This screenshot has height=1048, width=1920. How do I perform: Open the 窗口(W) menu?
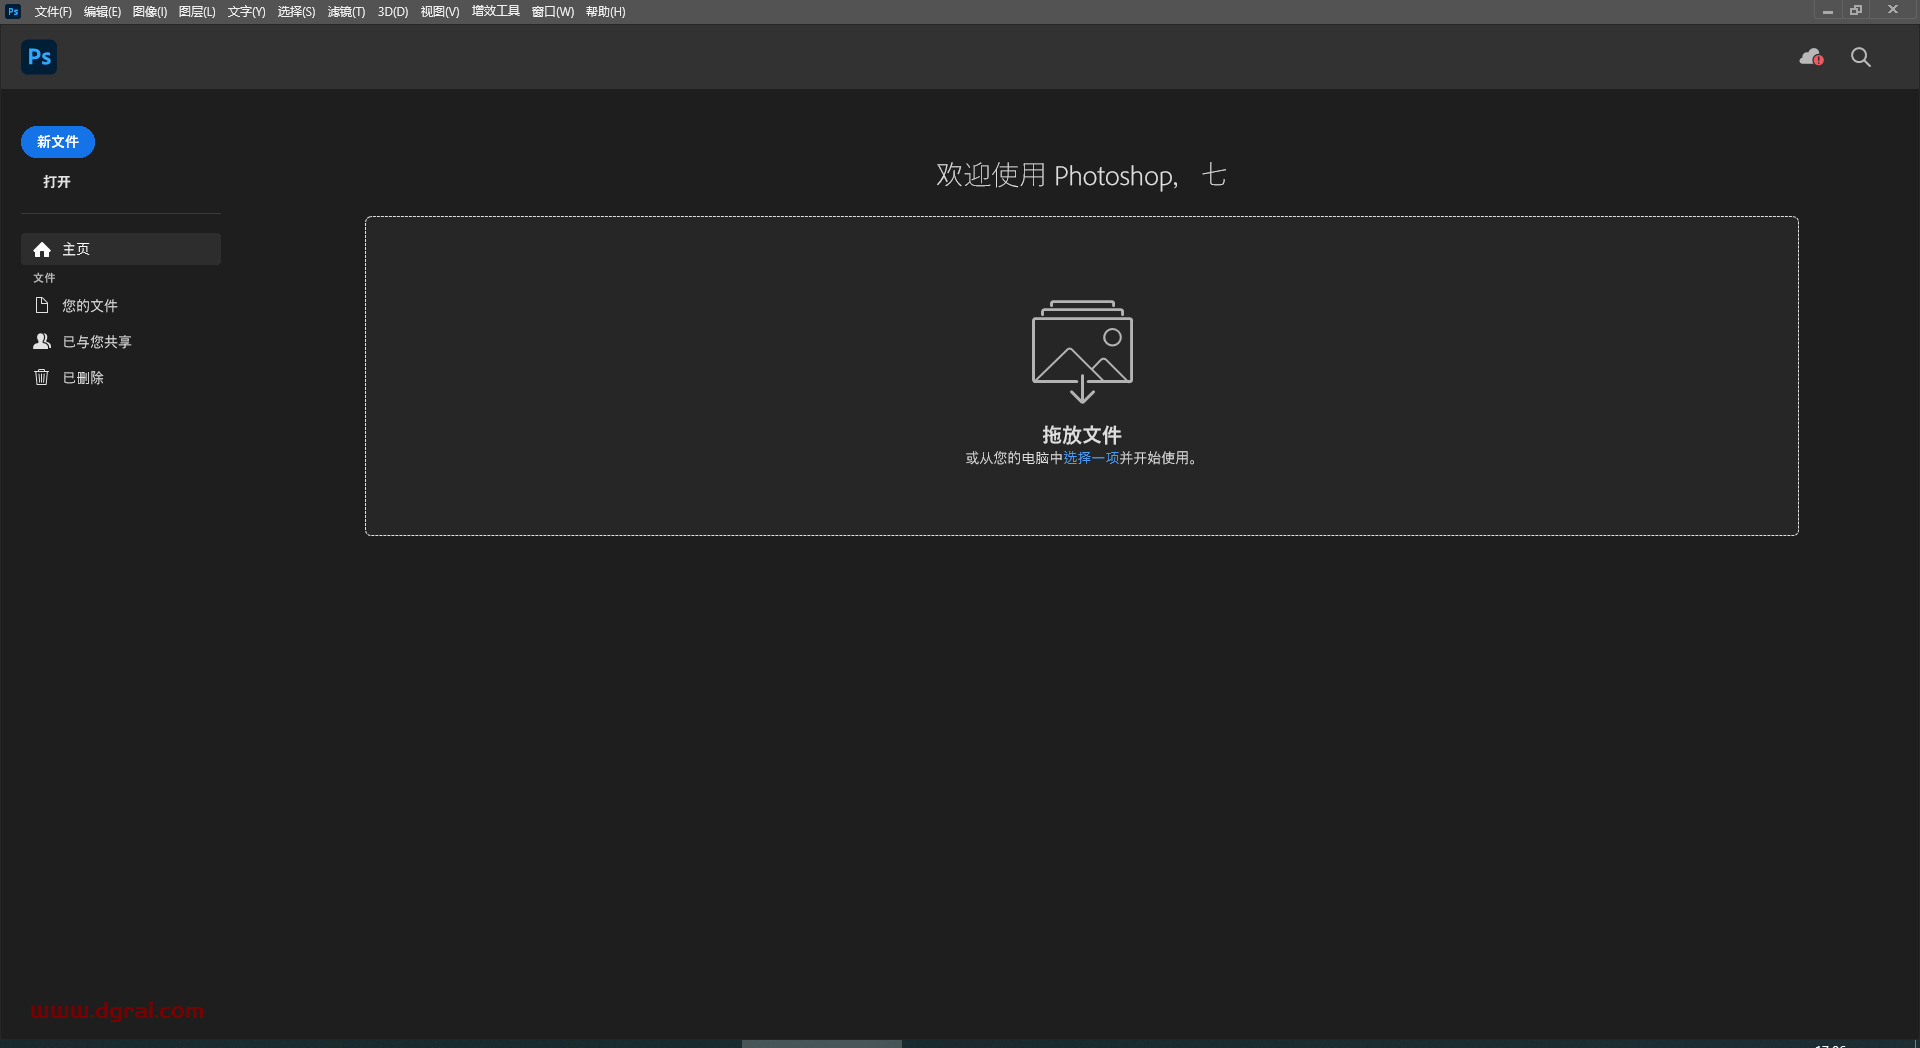[x=553, y=12]
